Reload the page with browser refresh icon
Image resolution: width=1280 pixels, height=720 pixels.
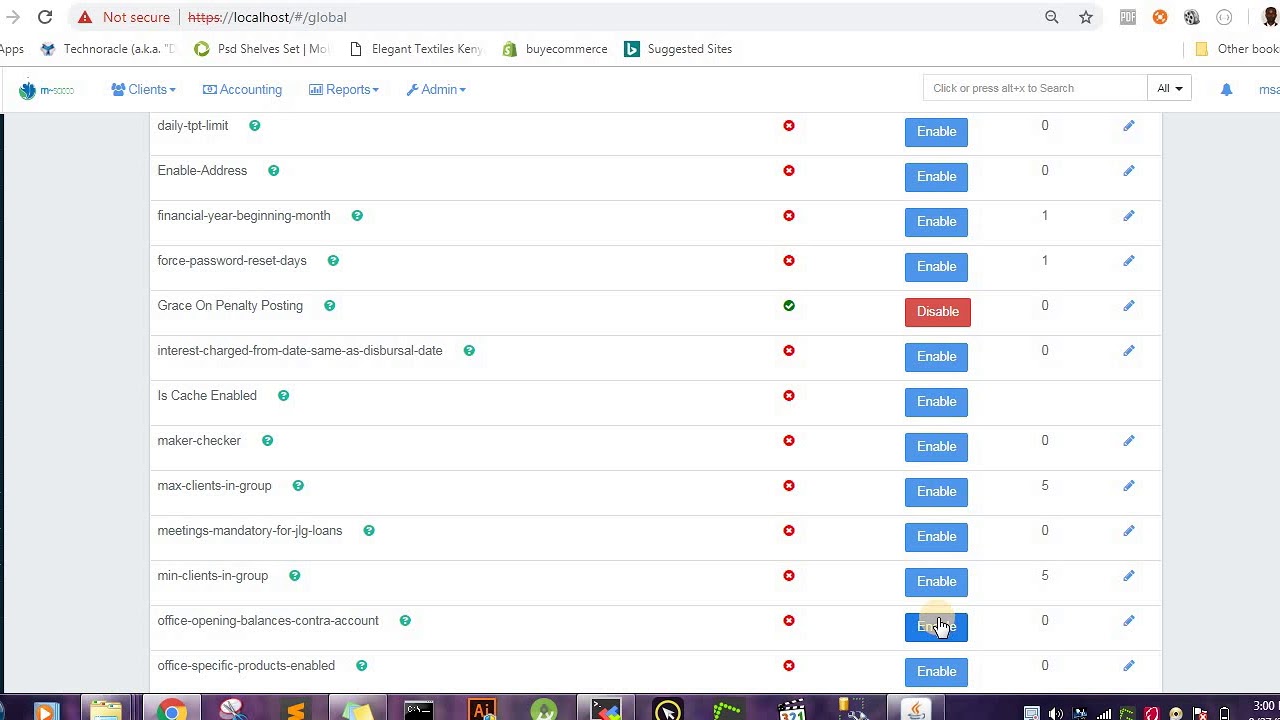[x=45, y=17]
